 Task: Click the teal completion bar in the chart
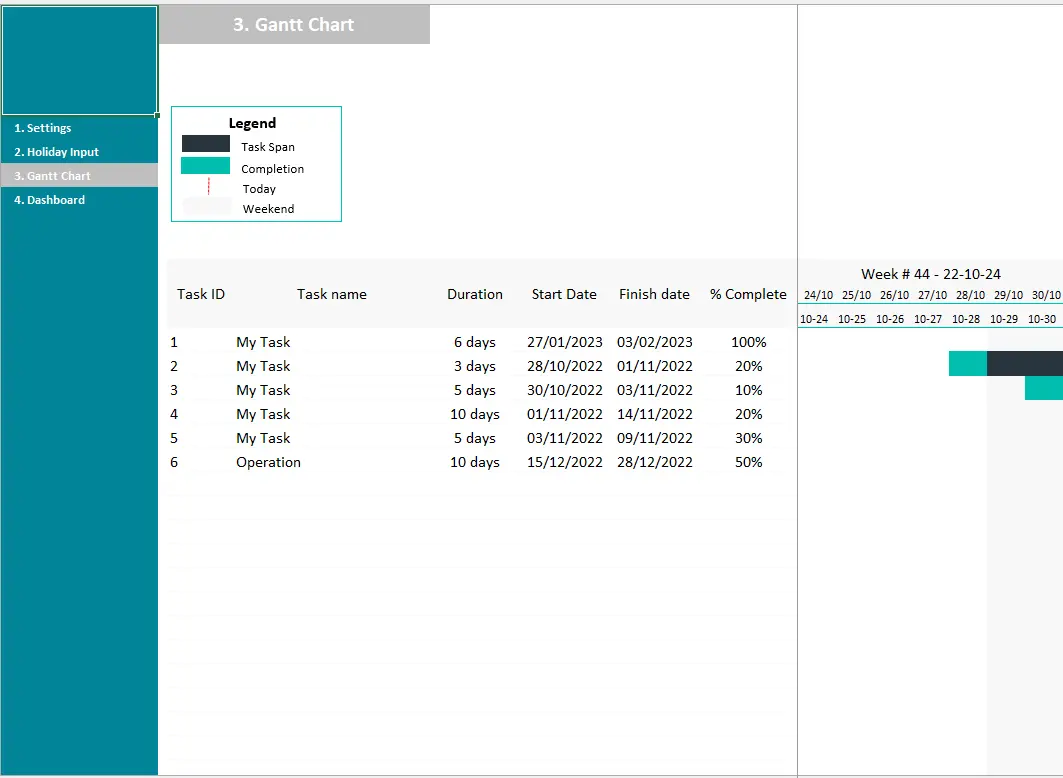tap(967, 363)
